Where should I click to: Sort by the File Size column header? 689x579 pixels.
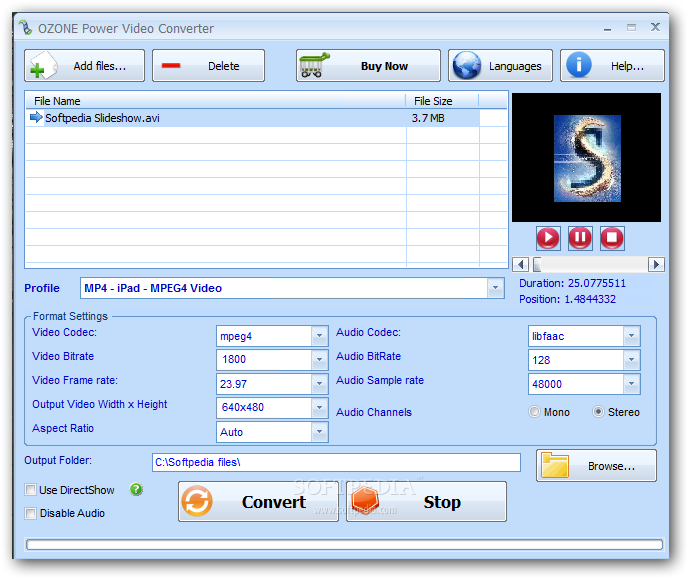(x=442, y=101)
